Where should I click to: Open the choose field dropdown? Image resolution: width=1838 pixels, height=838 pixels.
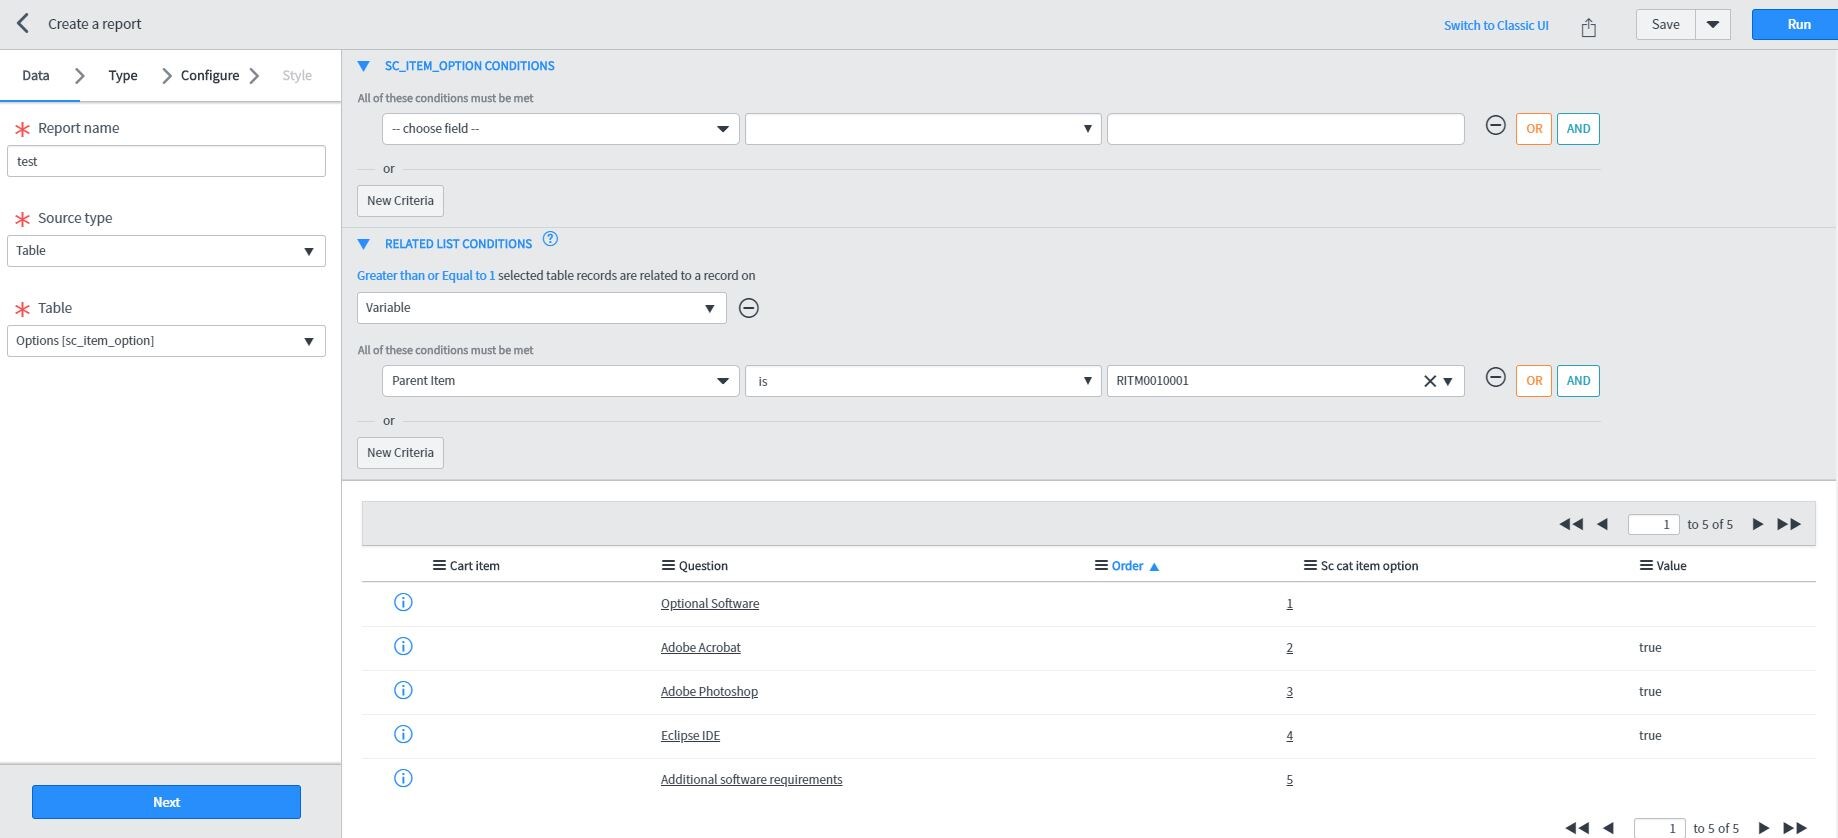point(560,129)
